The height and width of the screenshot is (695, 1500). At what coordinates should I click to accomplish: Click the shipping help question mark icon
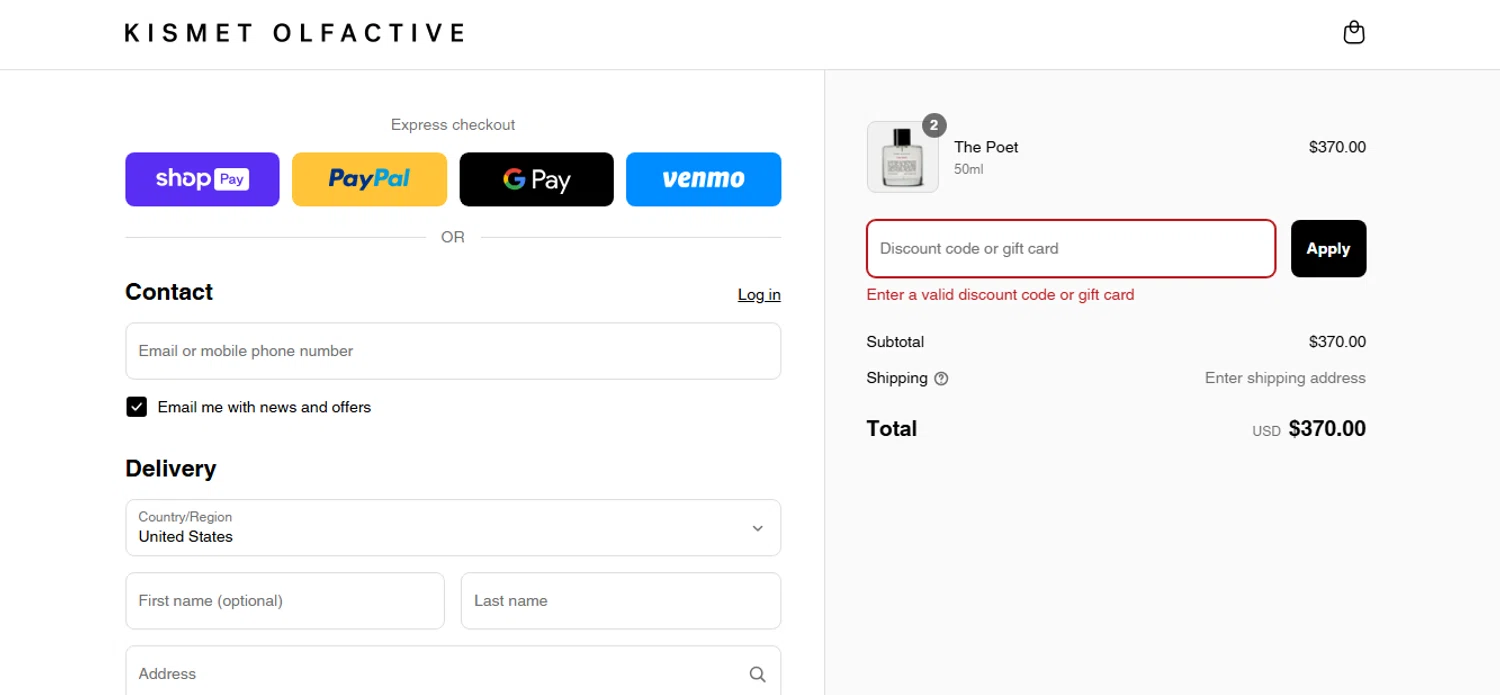(x=941, y=379)
